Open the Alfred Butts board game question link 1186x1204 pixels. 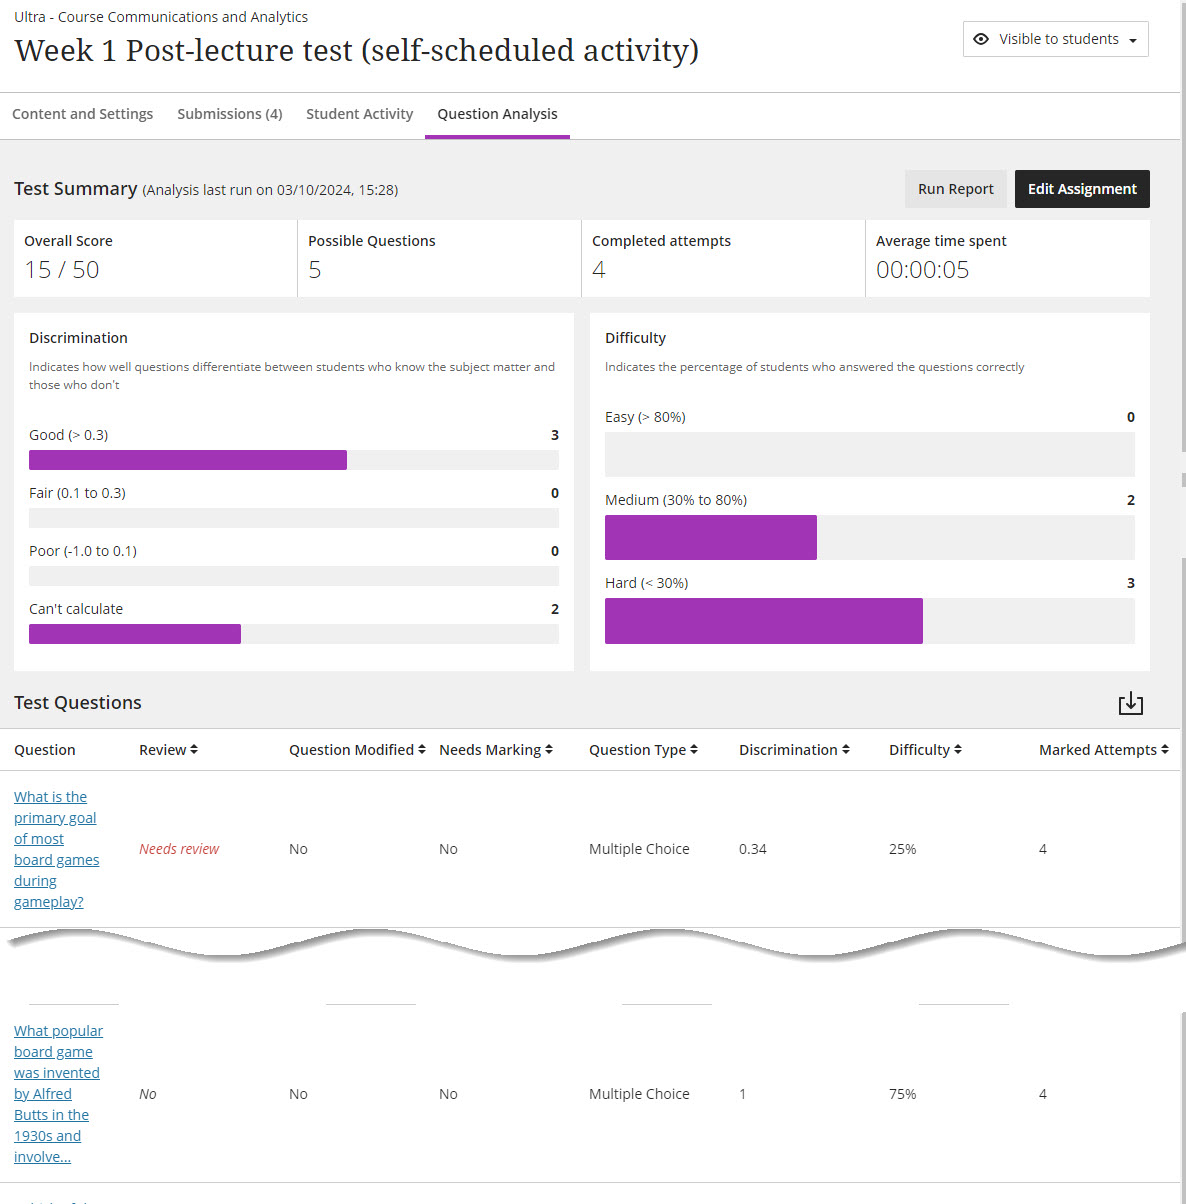(x=57, y=1093)
